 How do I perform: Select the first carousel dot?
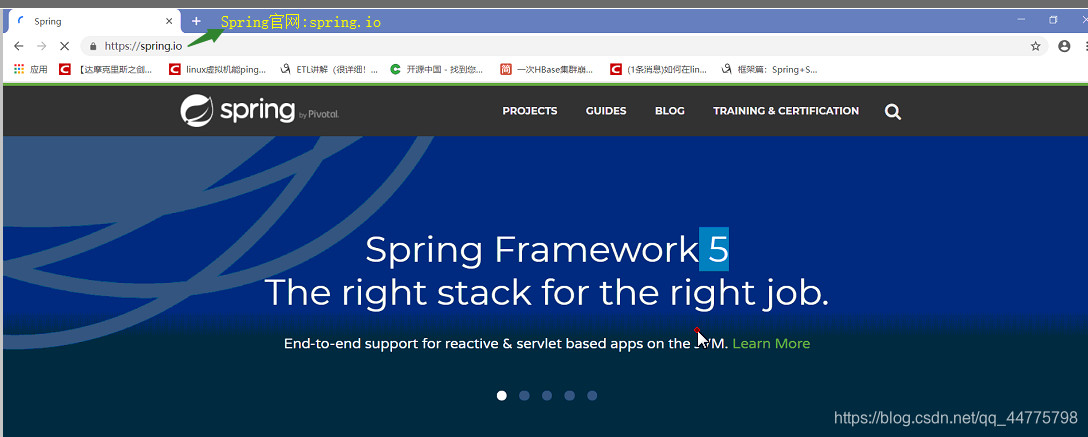[502, 395]
